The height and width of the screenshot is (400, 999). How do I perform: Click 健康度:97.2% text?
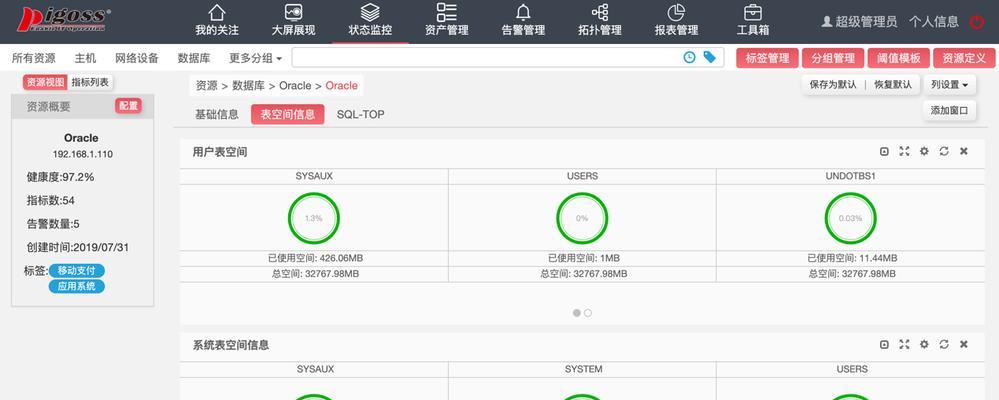(x=61, y=177)
